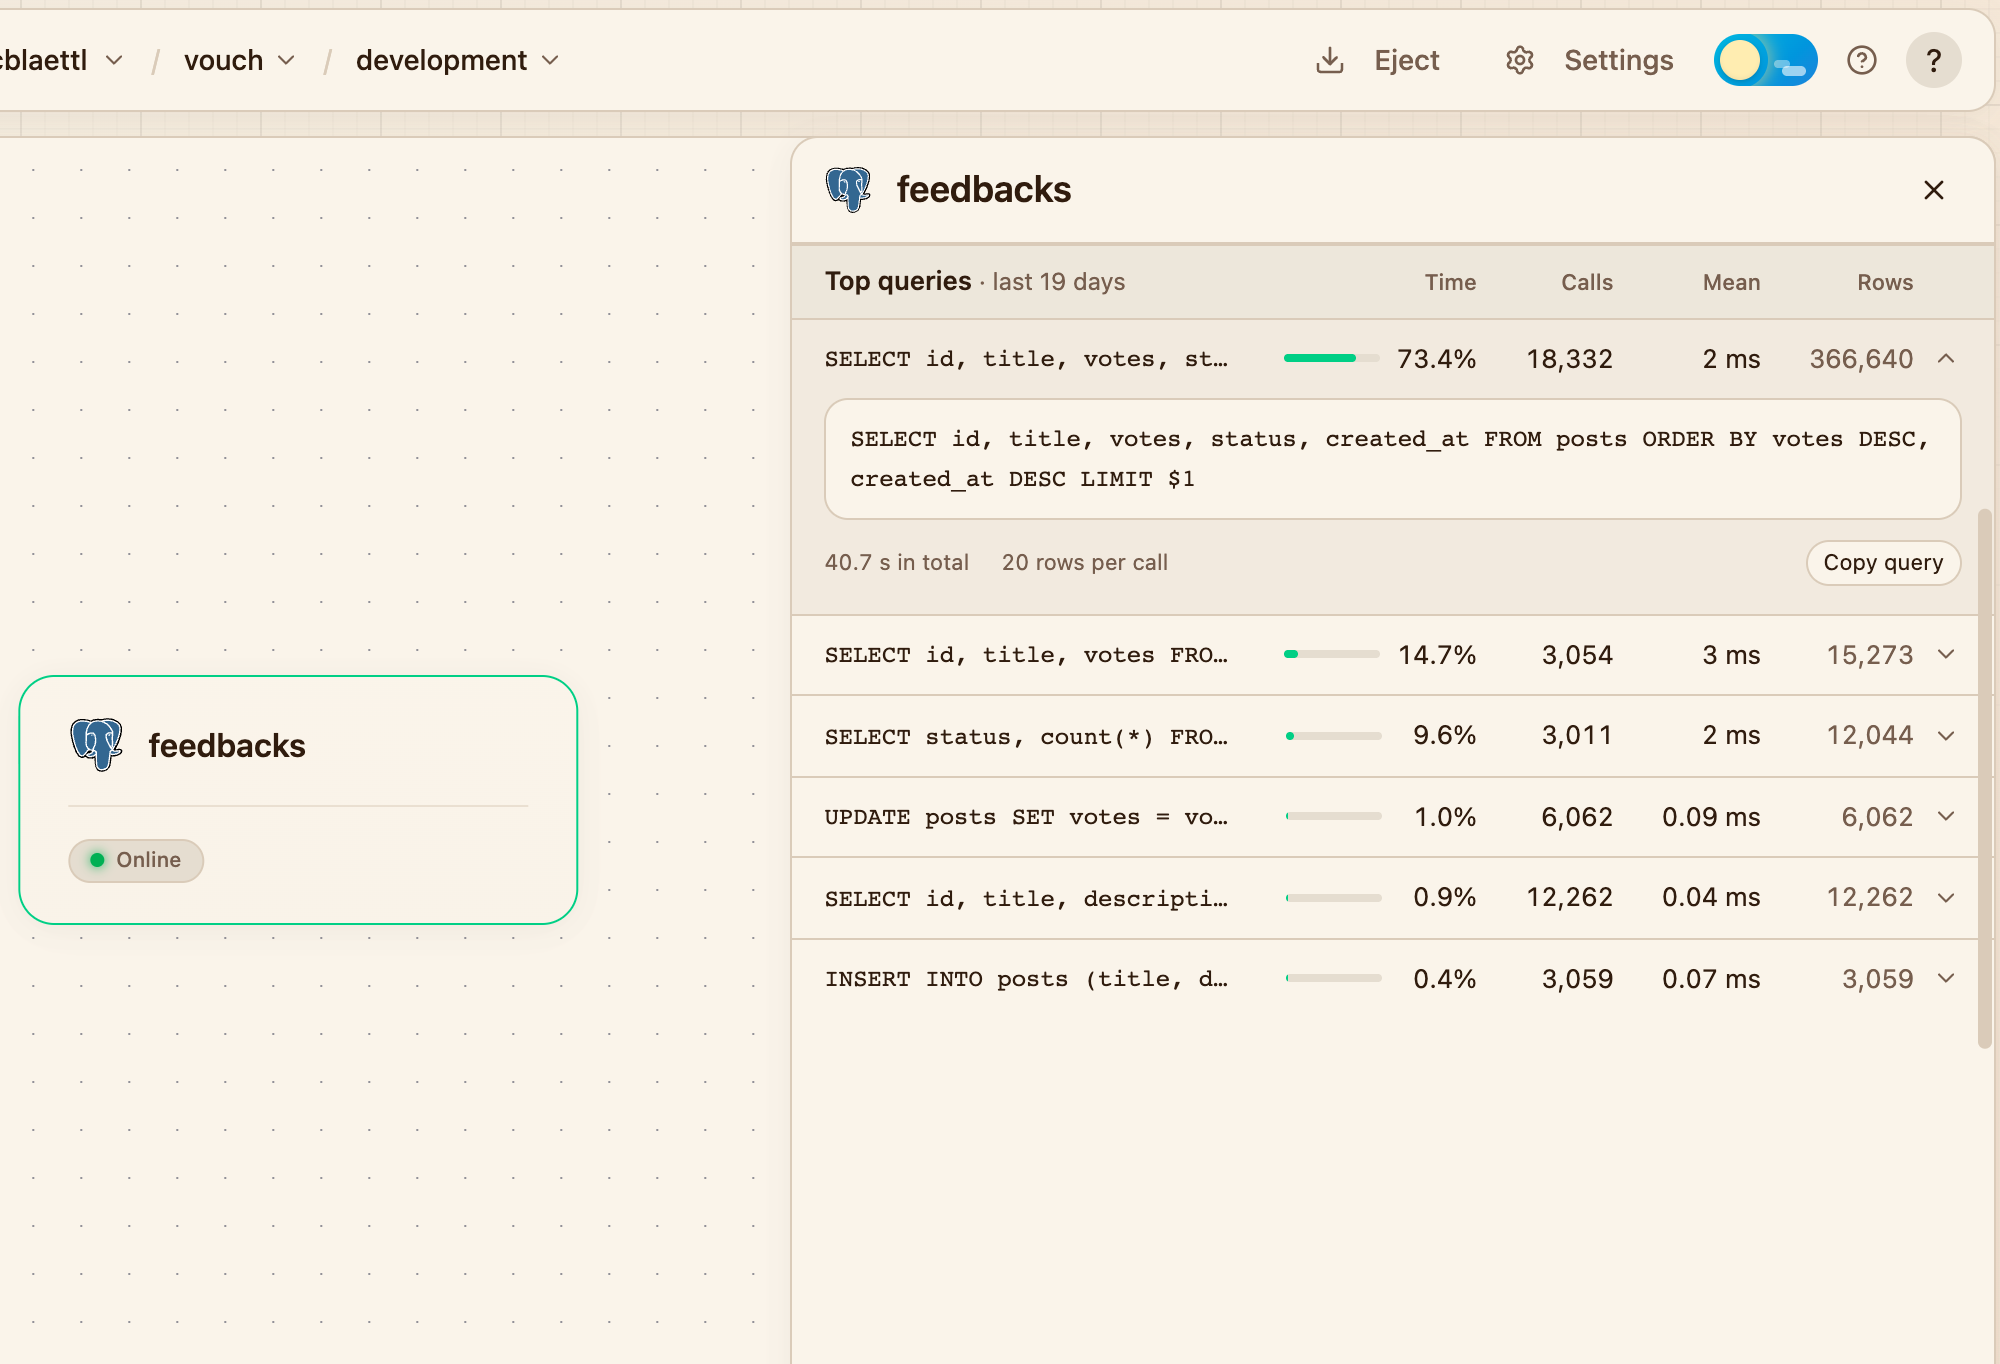Click the full SQL query text box
The image size is (2000, 1364).
(x=1392, y=459)
